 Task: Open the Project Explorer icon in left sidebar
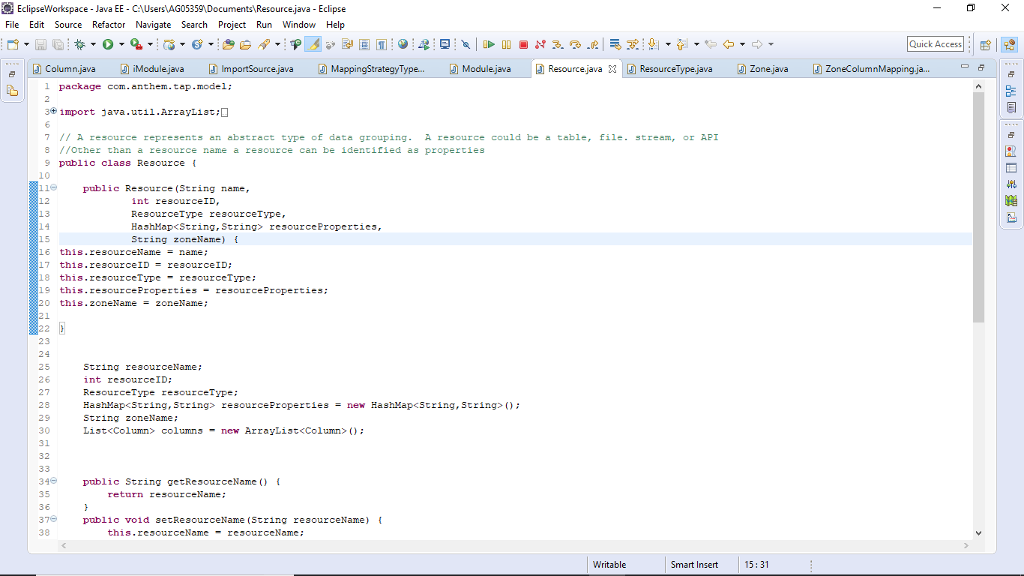(x=12, y=91)
